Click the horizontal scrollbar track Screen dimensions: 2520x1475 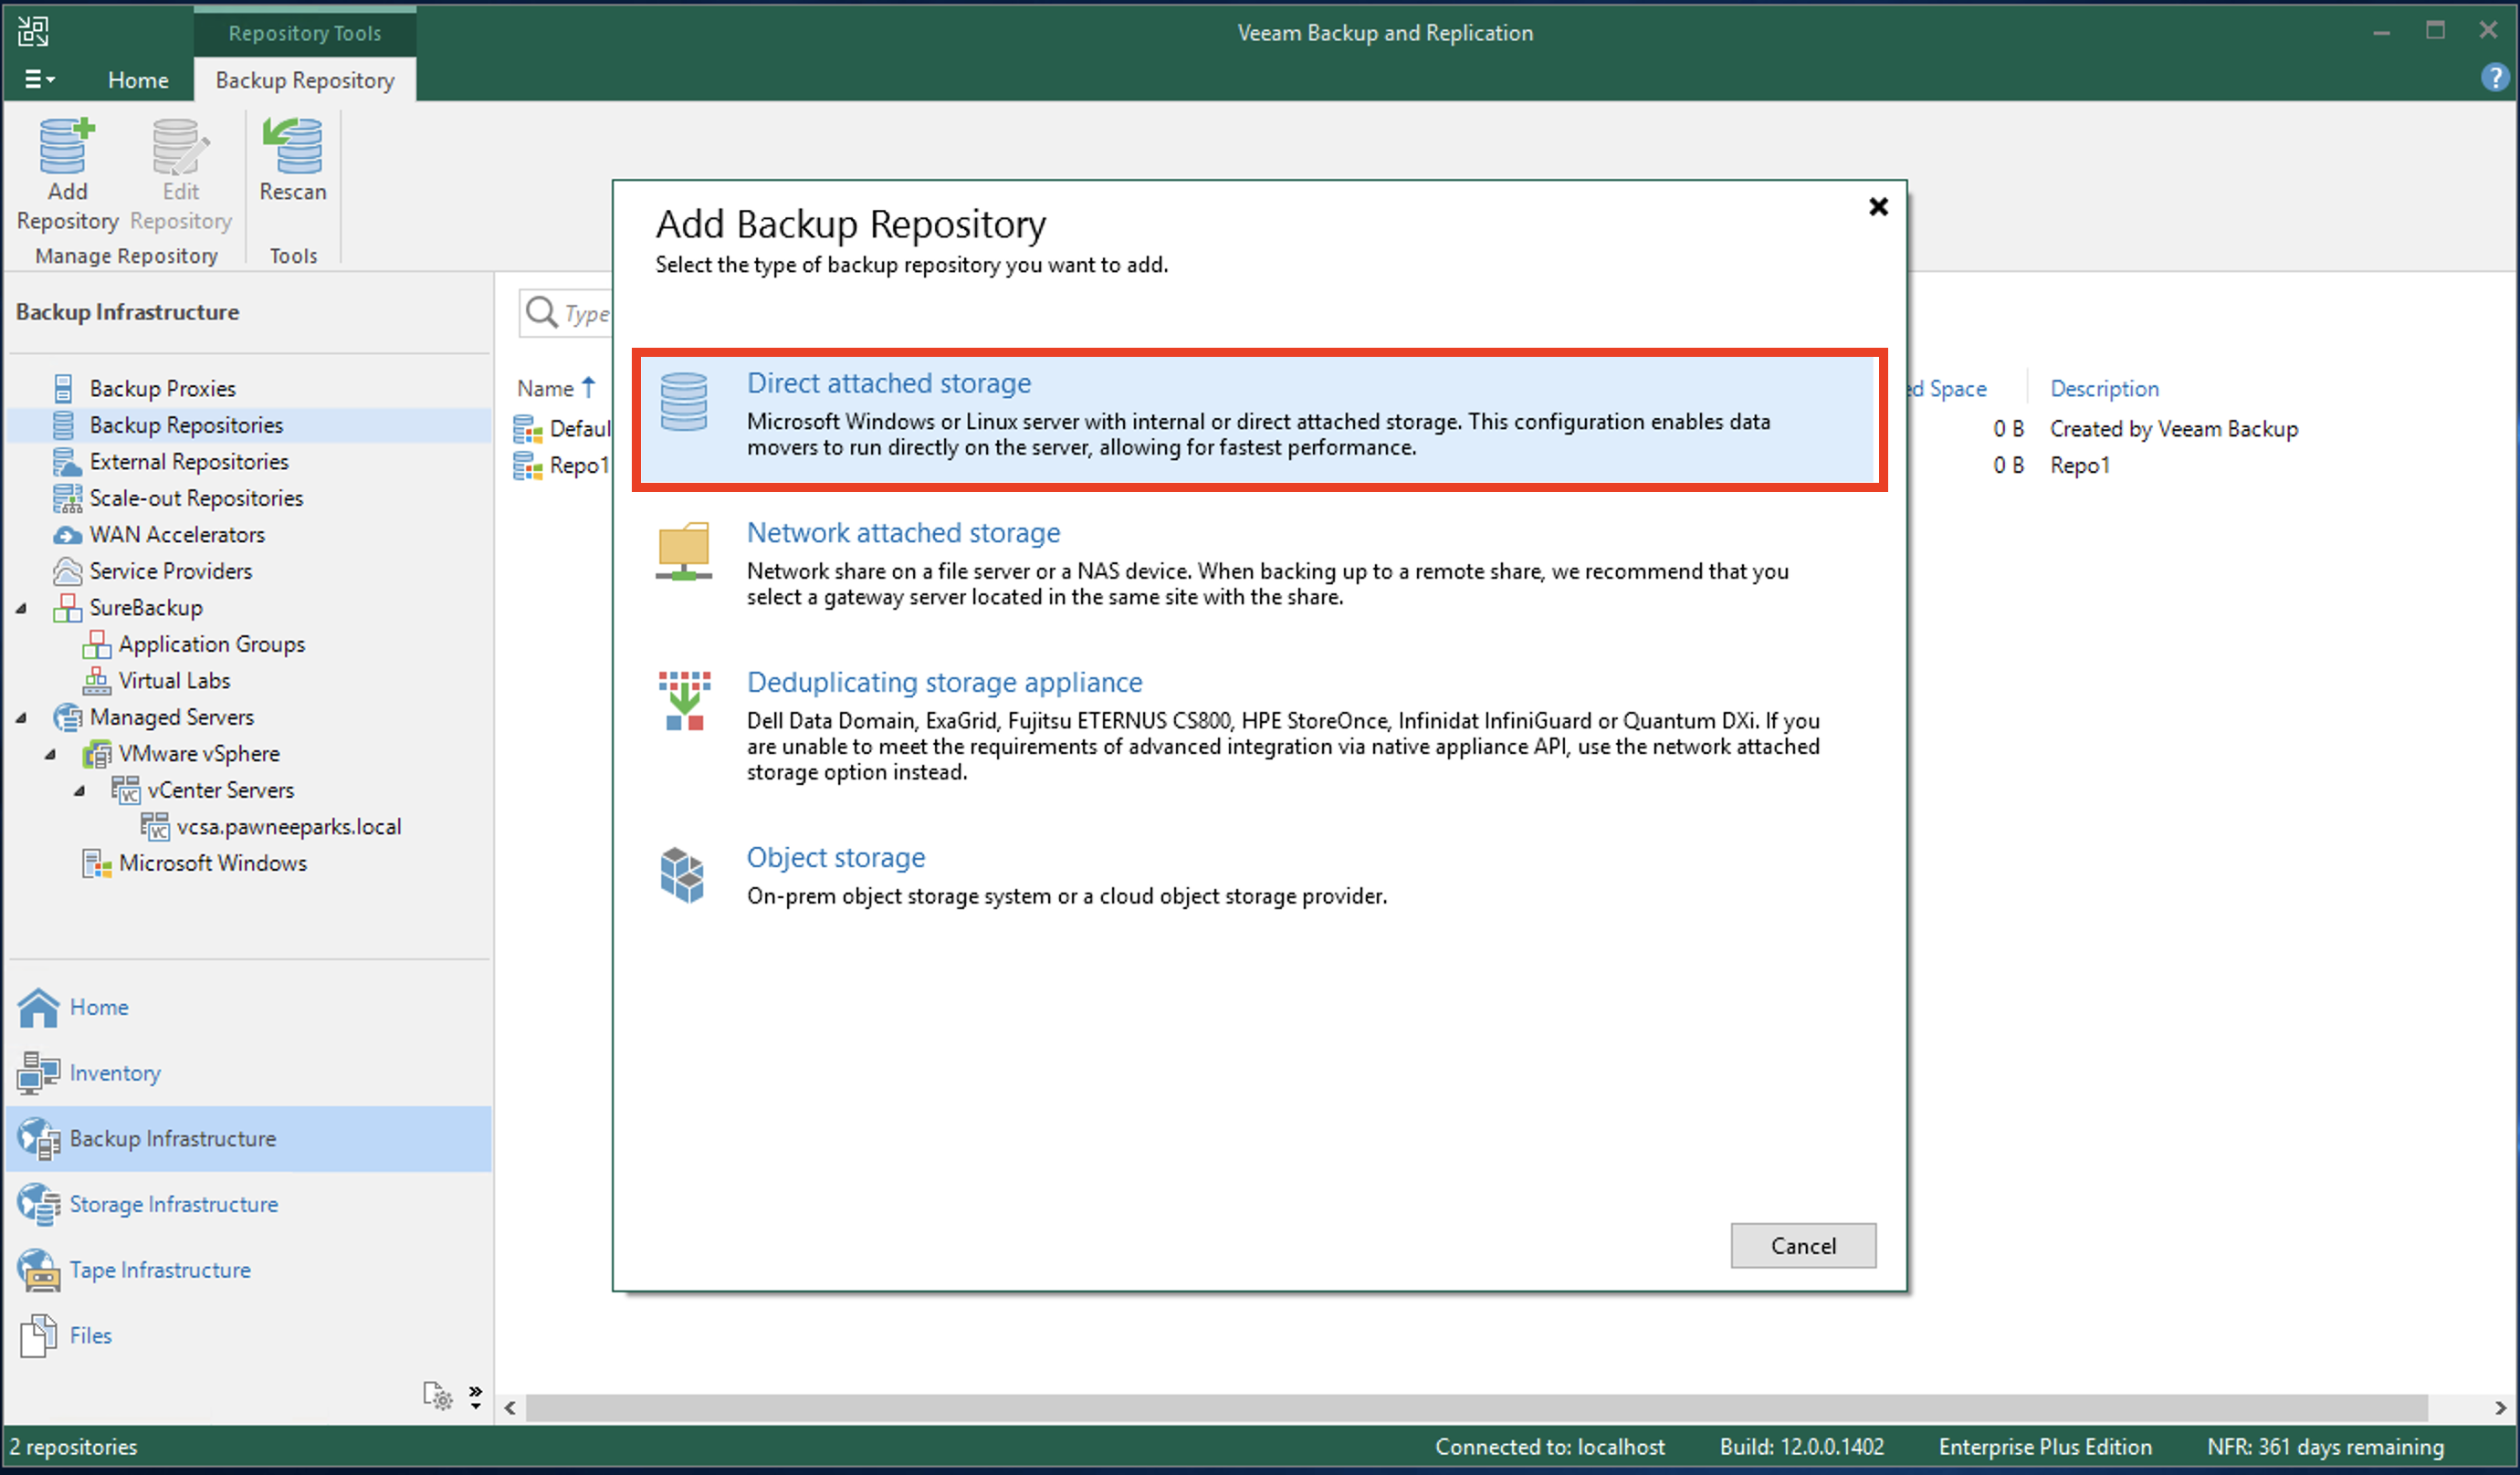pos(1476,1408)
